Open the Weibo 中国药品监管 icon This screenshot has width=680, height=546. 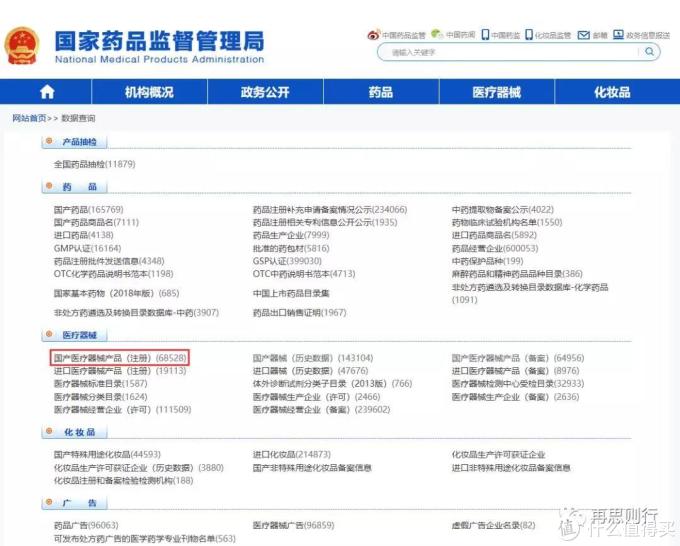(x=373, y=35)
